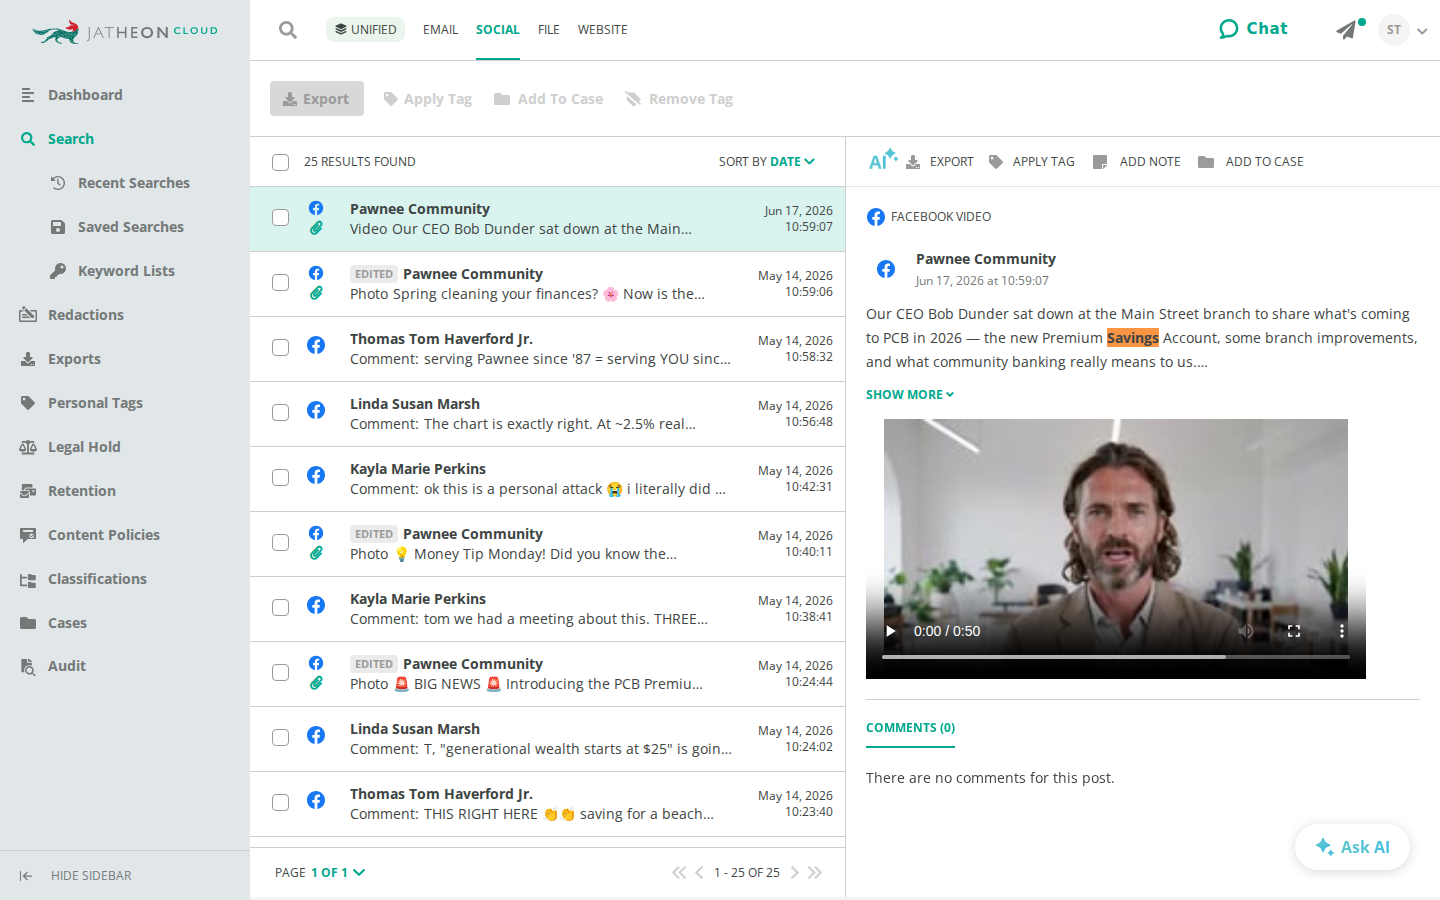The image size is (1440, 900).
Task: Play the Facebook video
Action: 891,631
